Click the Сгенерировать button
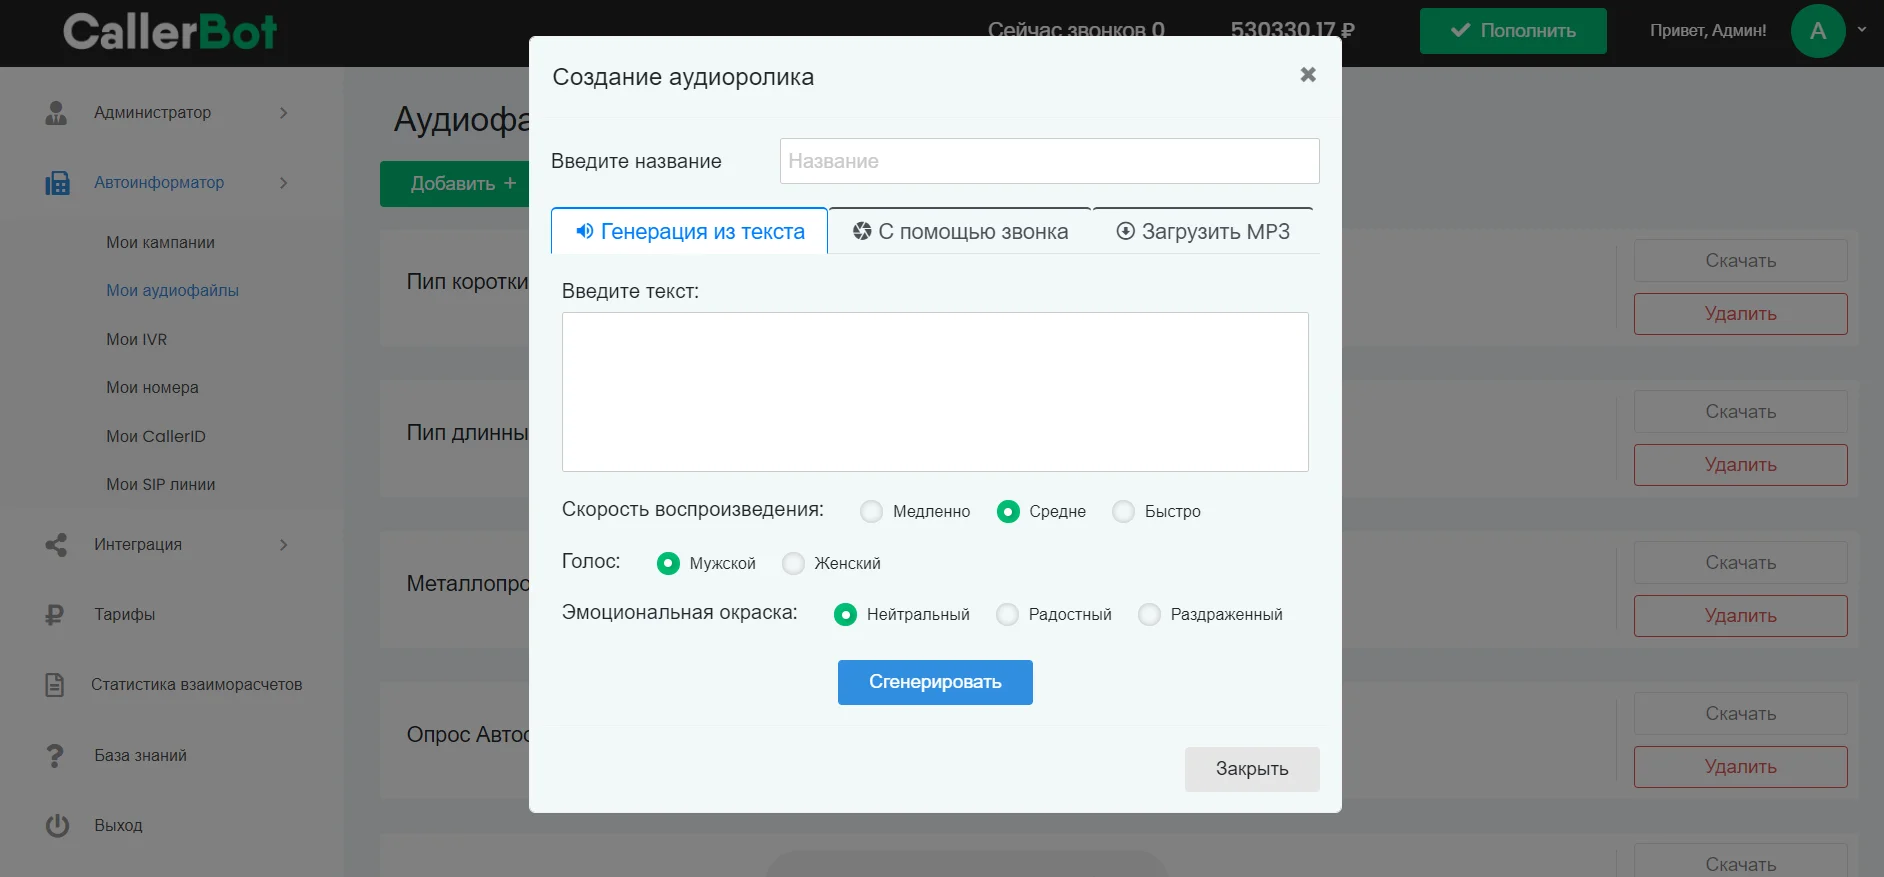The width and height of the screenshot is (1884, 877). pyautogui.click(x=935, y=682)
